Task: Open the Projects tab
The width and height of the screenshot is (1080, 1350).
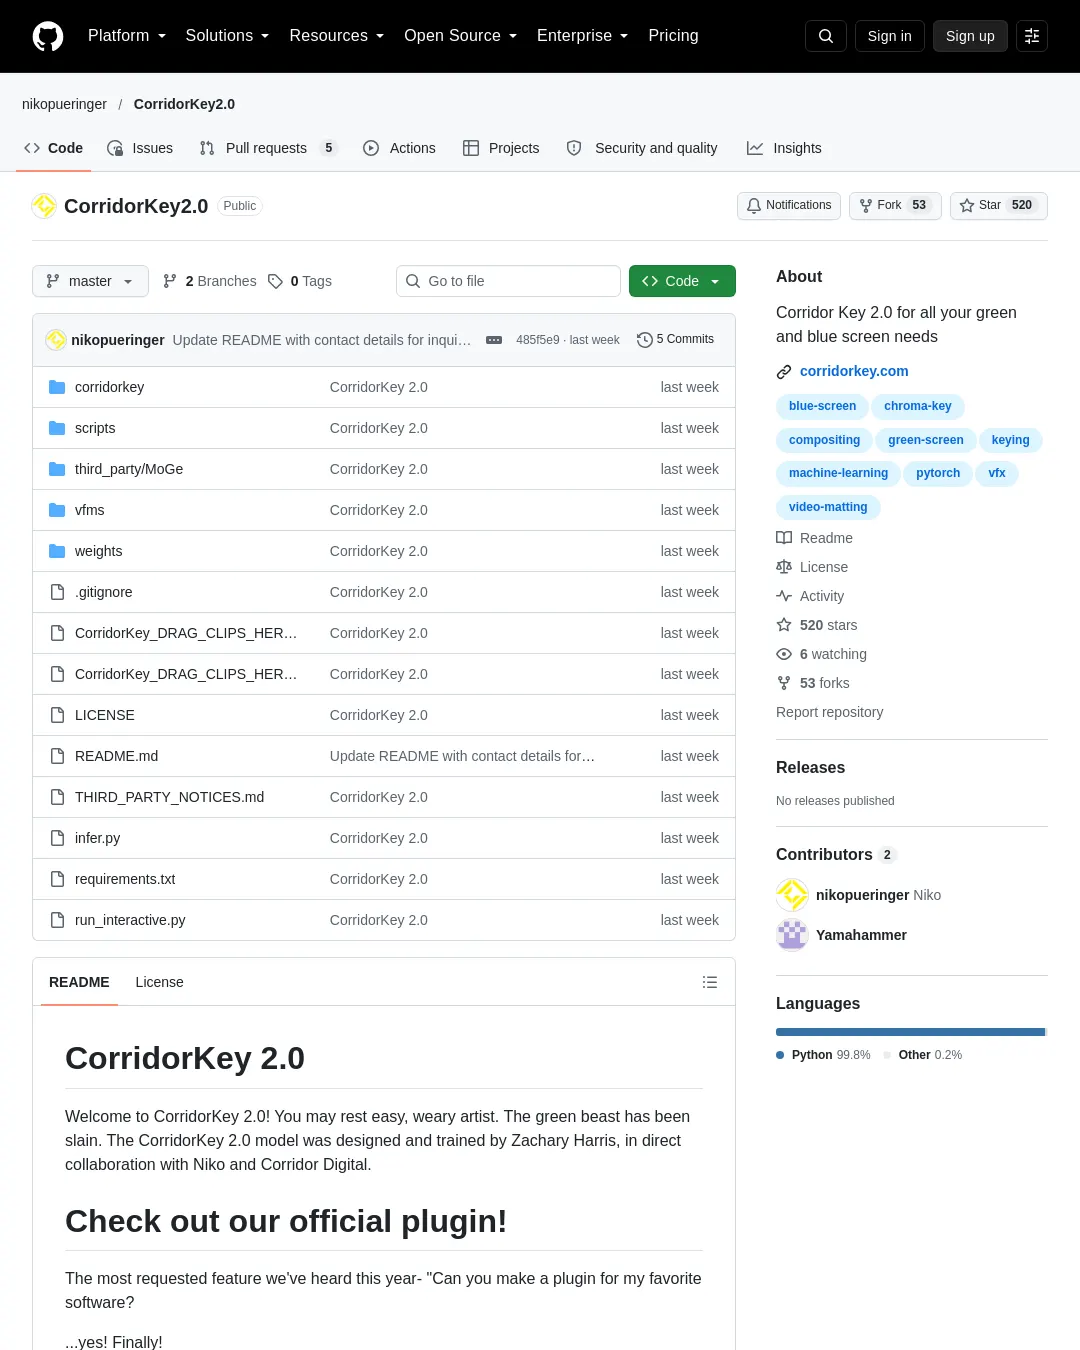Action: pos(501,148)
